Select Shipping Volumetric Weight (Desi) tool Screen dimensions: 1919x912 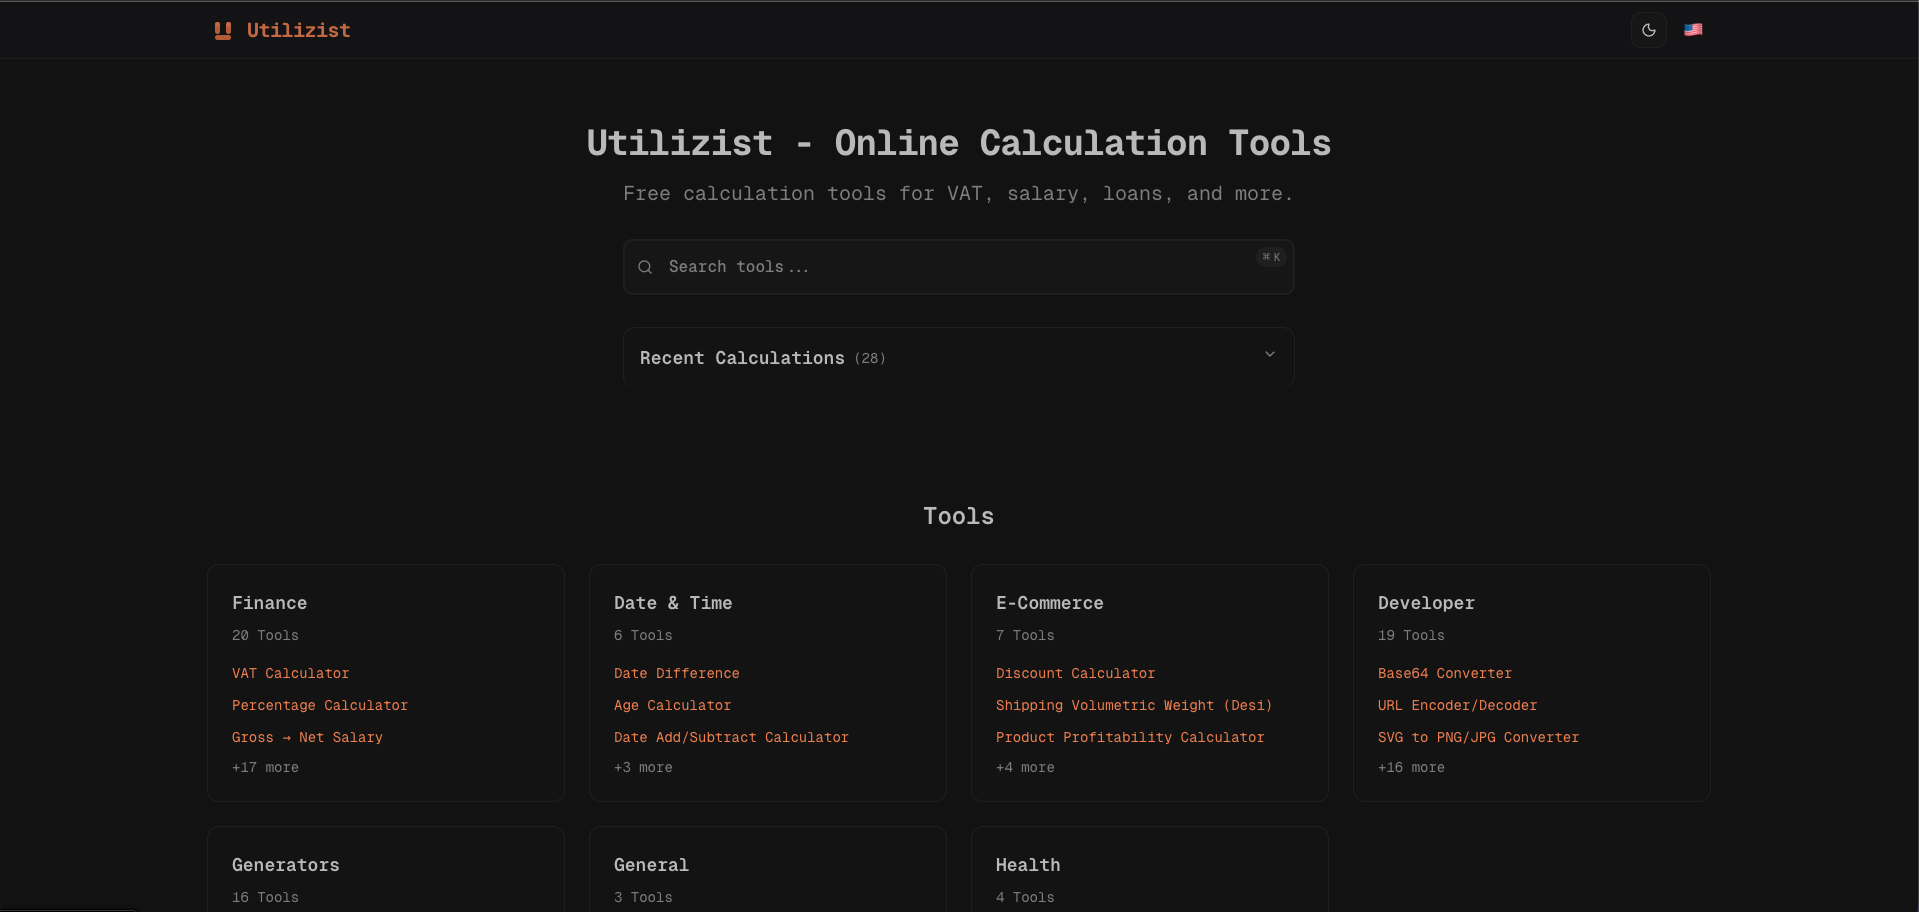(x=1133, y=705)
